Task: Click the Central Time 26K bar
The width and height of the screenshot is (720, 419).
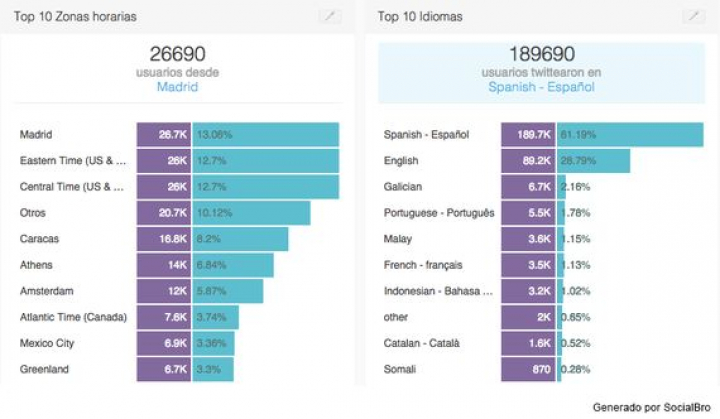Action: click(x=237, y=186)
